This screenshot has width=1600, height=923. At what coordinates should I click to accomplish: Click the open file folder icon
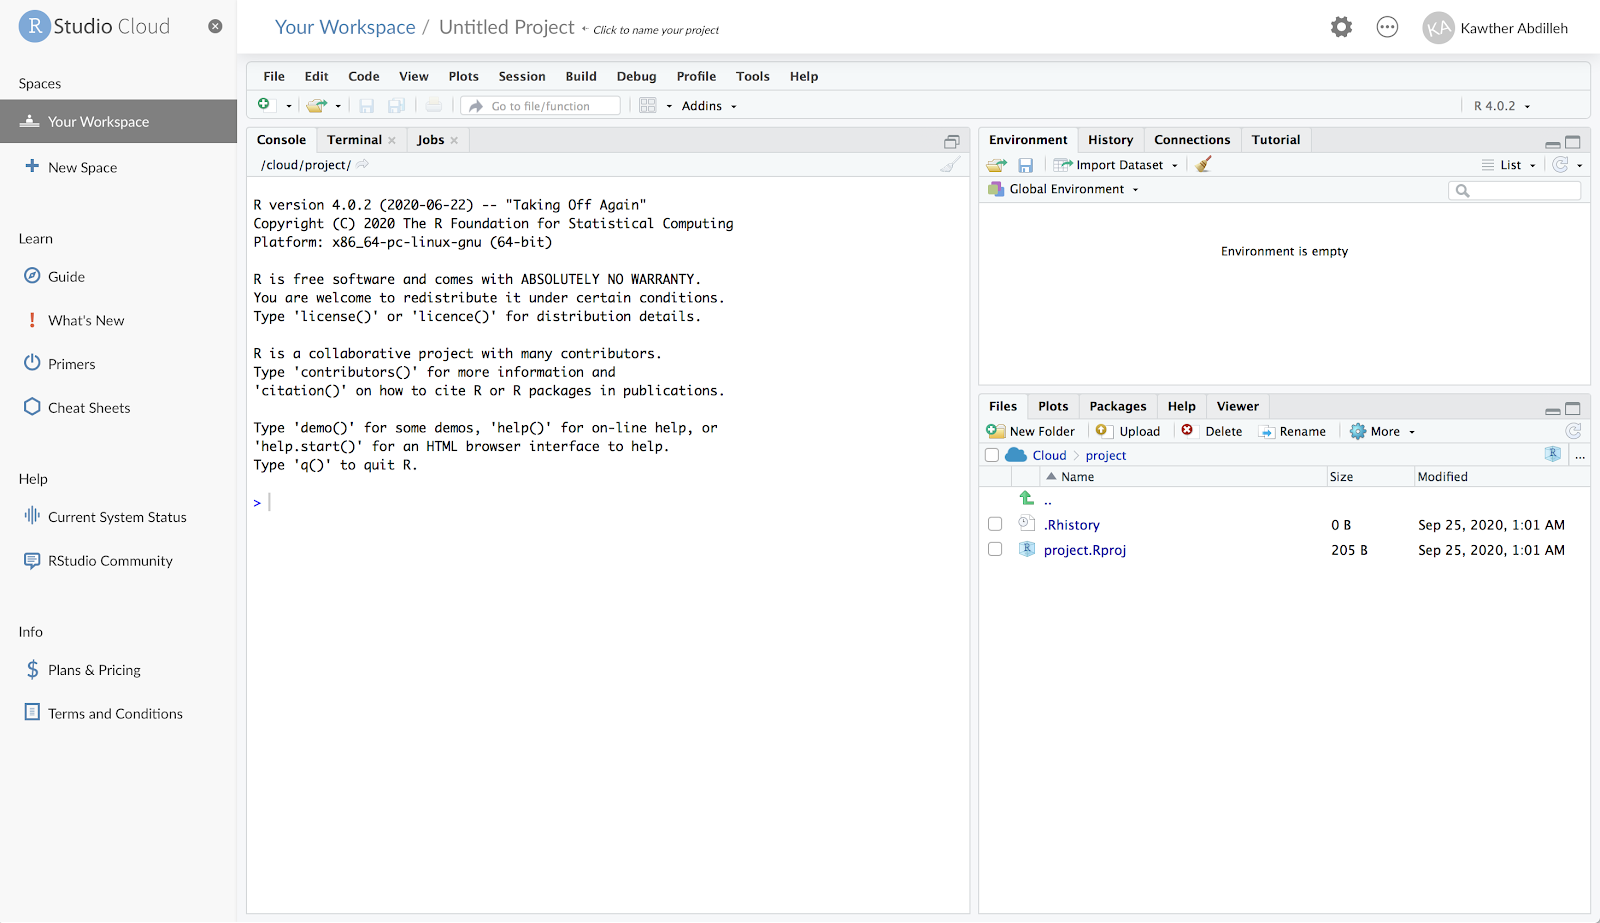coord(317,105)
